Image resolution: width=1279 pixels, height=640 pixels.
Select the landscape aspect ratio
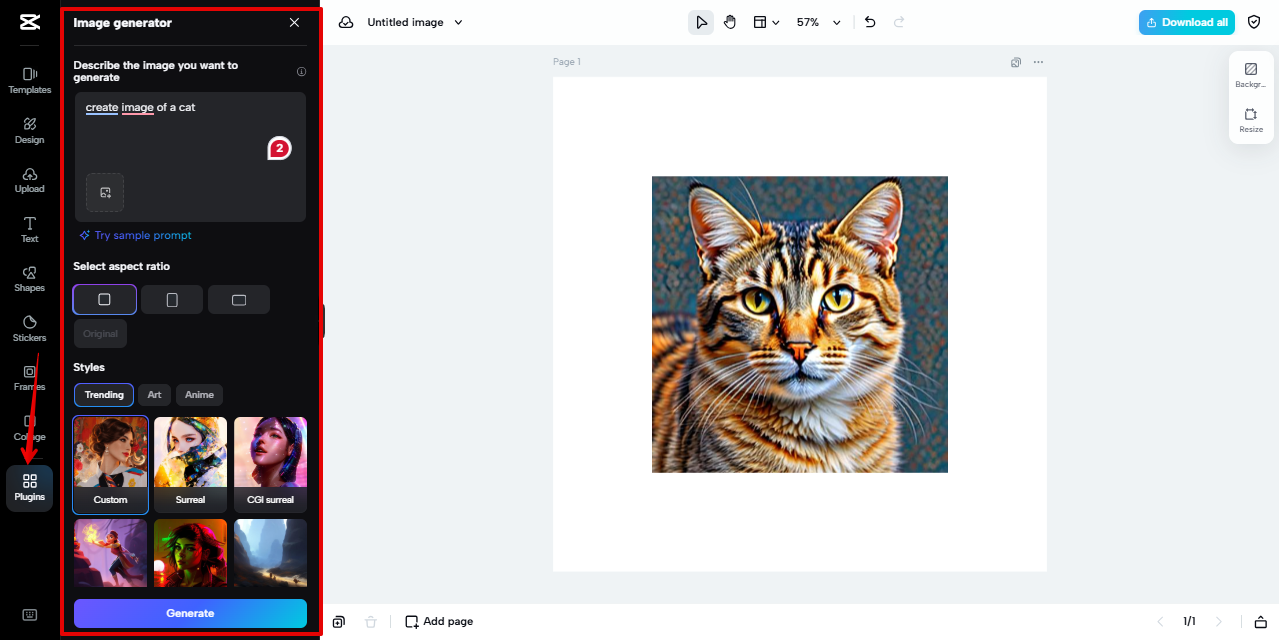pos(239,299)
